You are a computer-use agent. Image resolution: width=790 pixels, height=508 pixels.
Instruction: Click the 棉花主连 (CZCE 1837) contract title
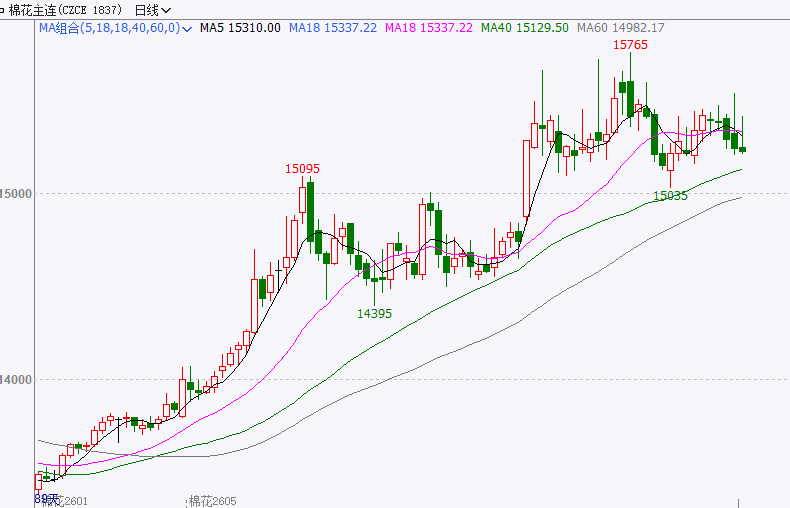[x=60, y=10]
